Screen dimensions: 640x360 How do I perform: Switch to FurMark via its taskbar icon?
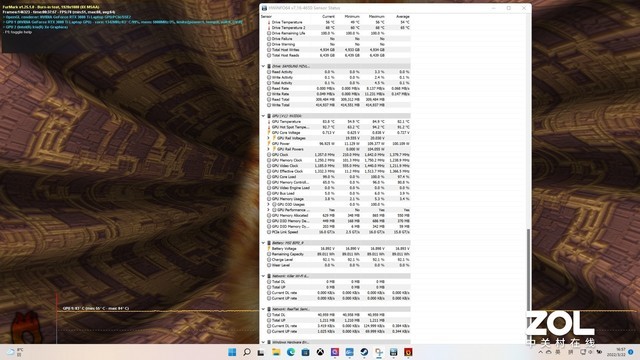point(408,352)
